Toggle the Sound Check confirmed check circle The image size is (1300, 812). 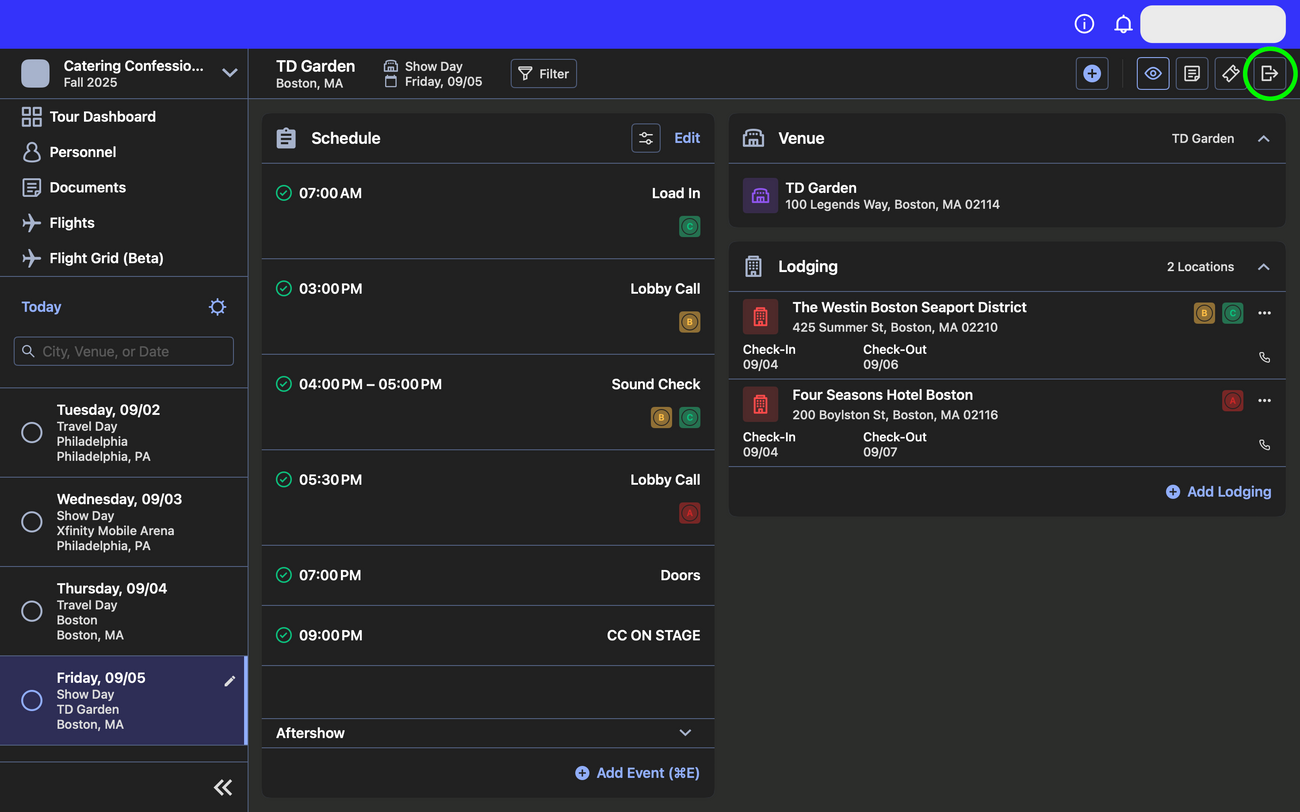tap(284, 384)
